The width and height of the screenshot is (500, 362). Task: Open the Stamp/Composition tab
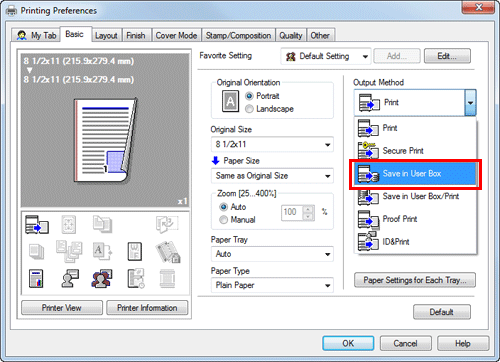(x=238, y=35)
